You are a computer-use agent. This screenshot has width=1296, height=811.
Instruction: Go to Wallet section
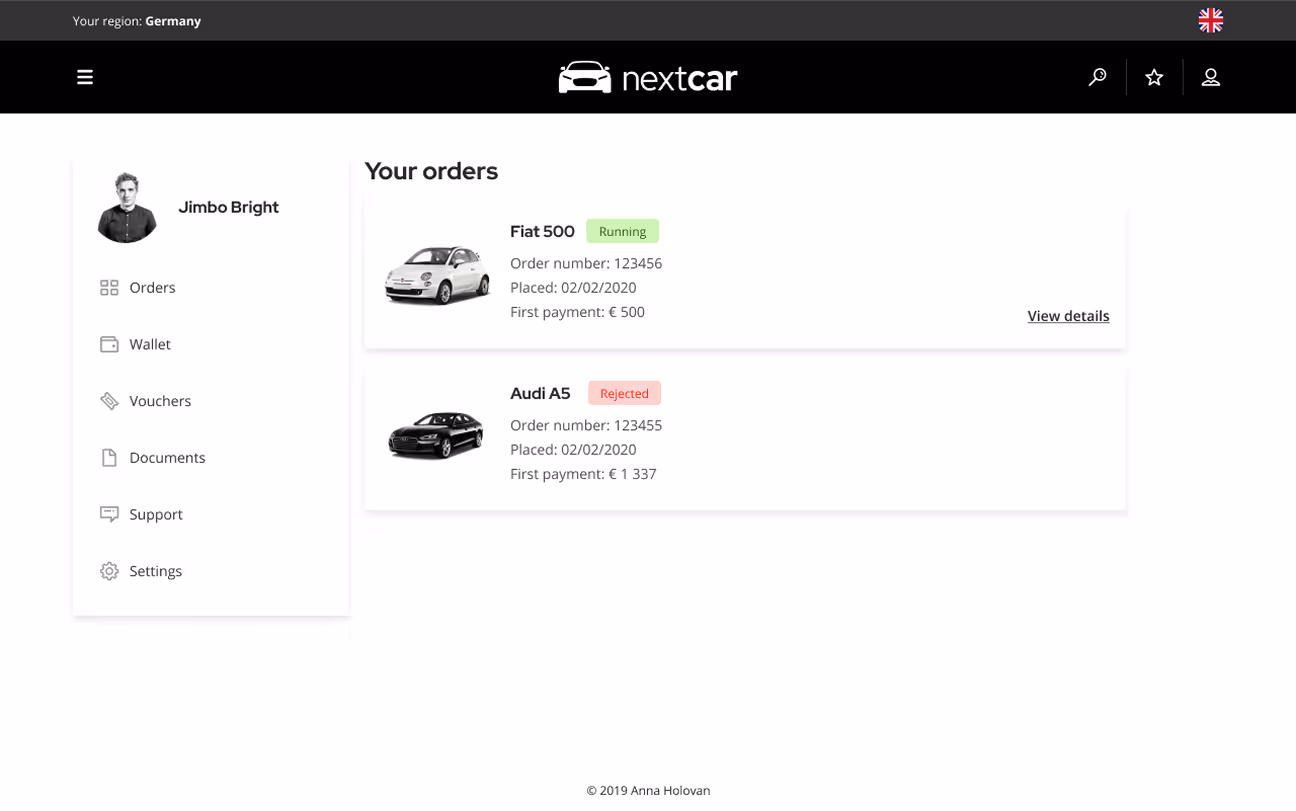tap(150, 344)
